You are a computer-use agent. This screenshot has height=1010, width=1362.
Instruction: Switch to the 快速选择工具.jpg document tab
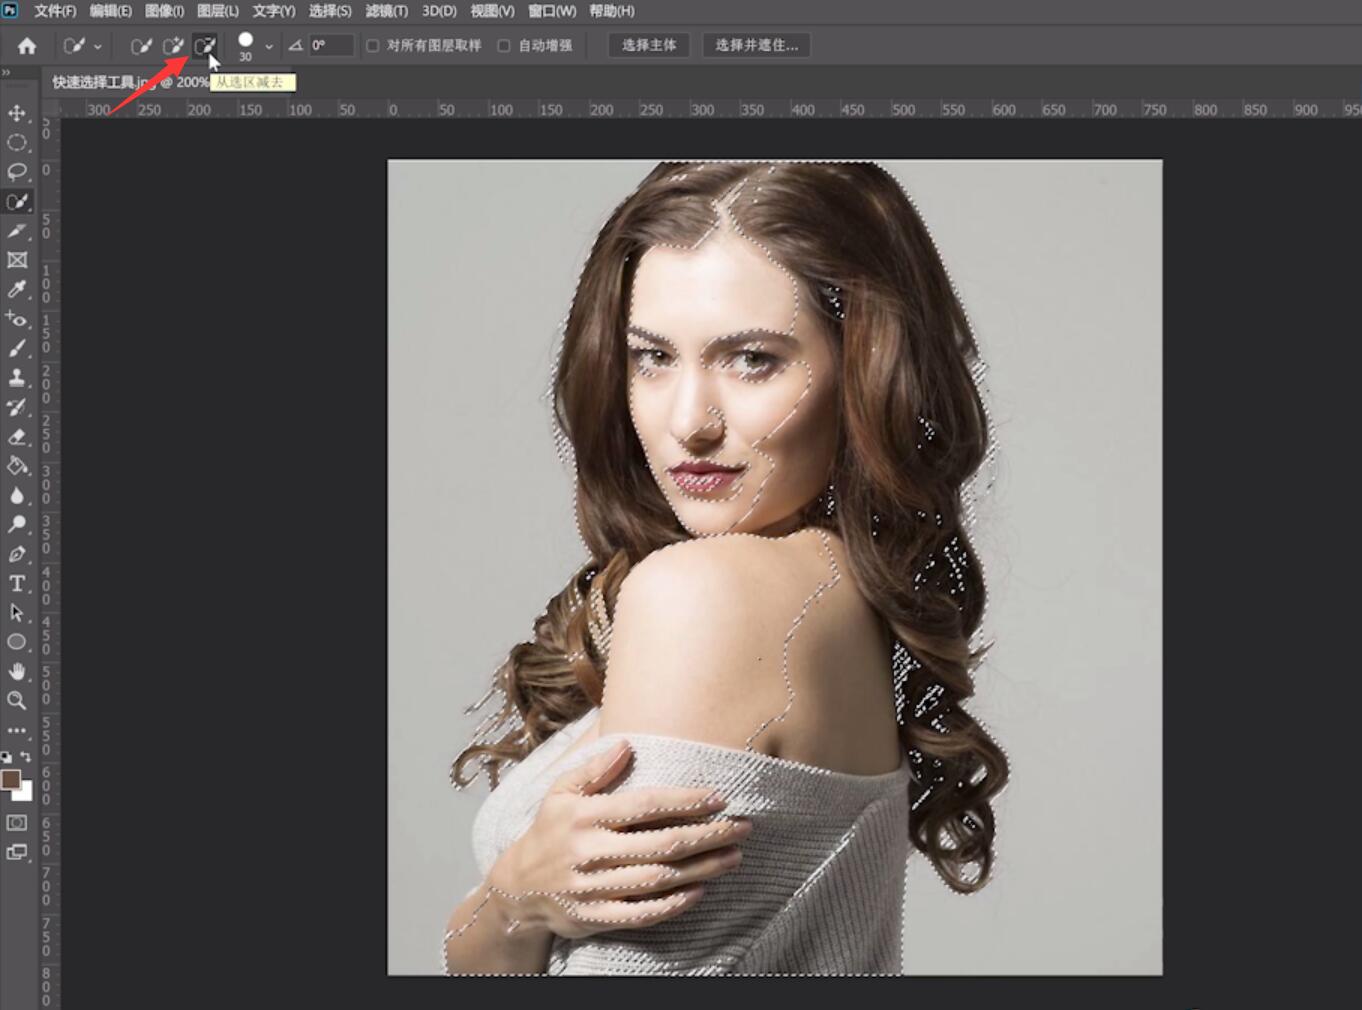tap(130, 82)
